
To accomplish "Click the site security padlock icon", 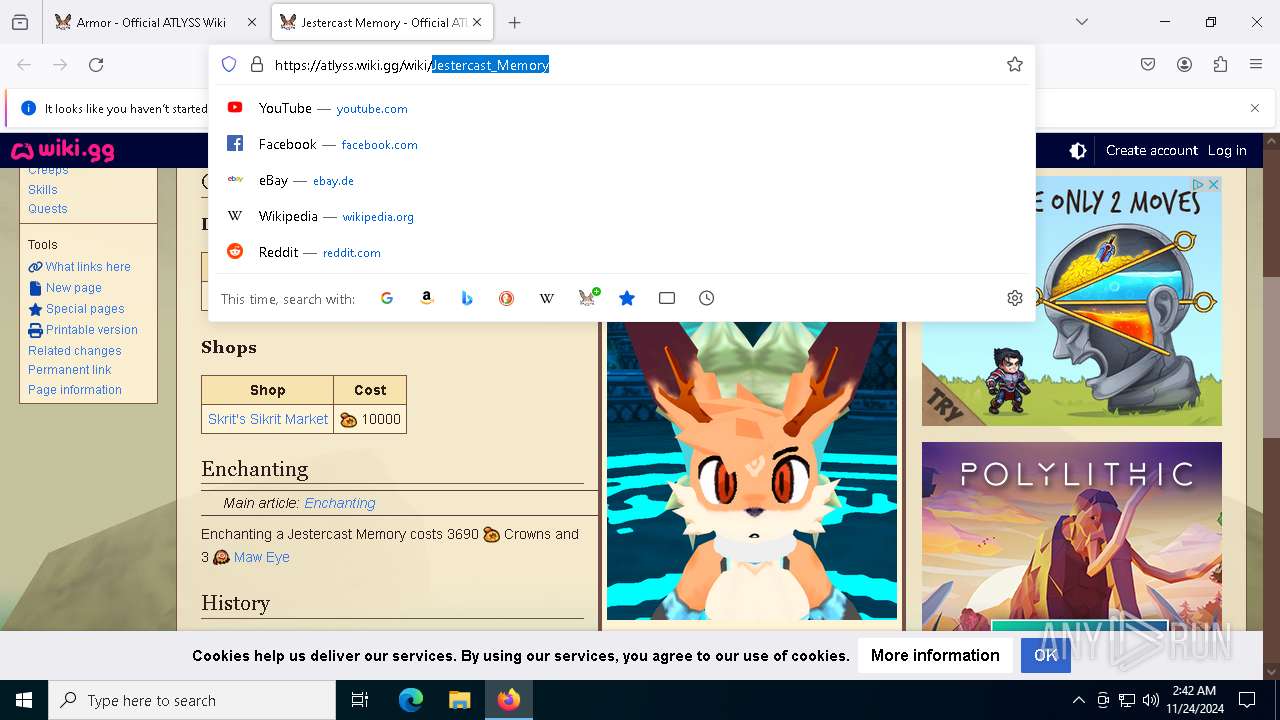I will [257, 65].
